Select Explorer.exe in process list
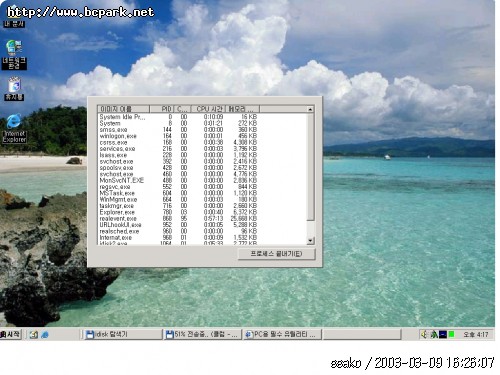Image resolution: width=500 pixels, height=375 pixels. [178, 212]
